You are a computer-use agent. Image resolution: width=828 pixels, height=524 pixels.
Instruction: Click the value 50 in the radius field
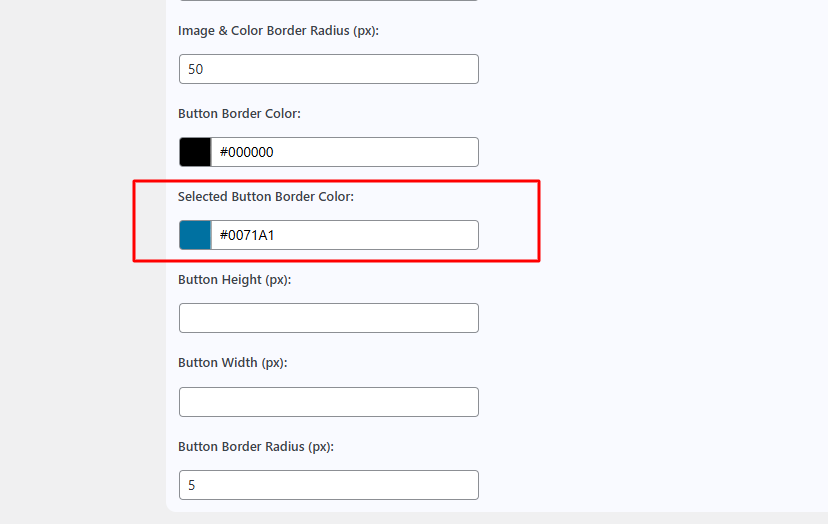click(x=196, y=69)
